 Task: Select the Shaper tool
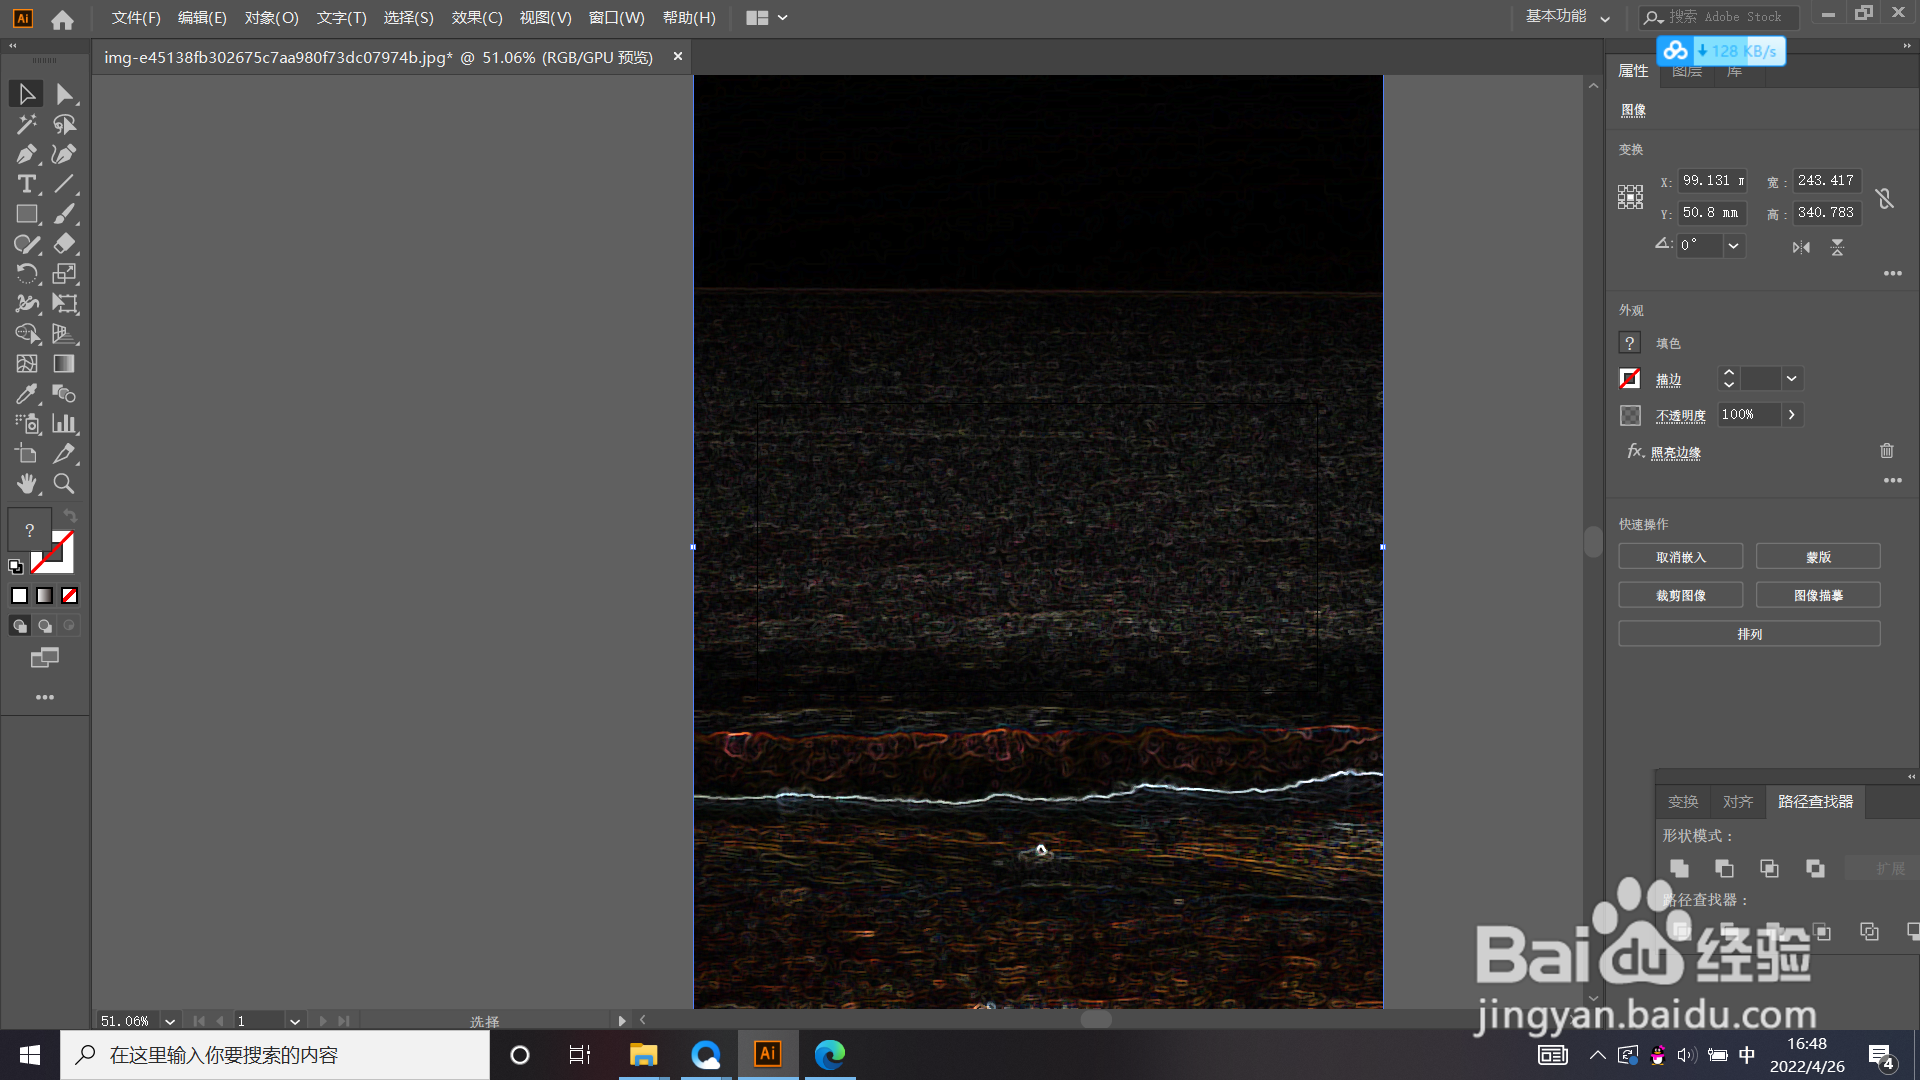27,244
